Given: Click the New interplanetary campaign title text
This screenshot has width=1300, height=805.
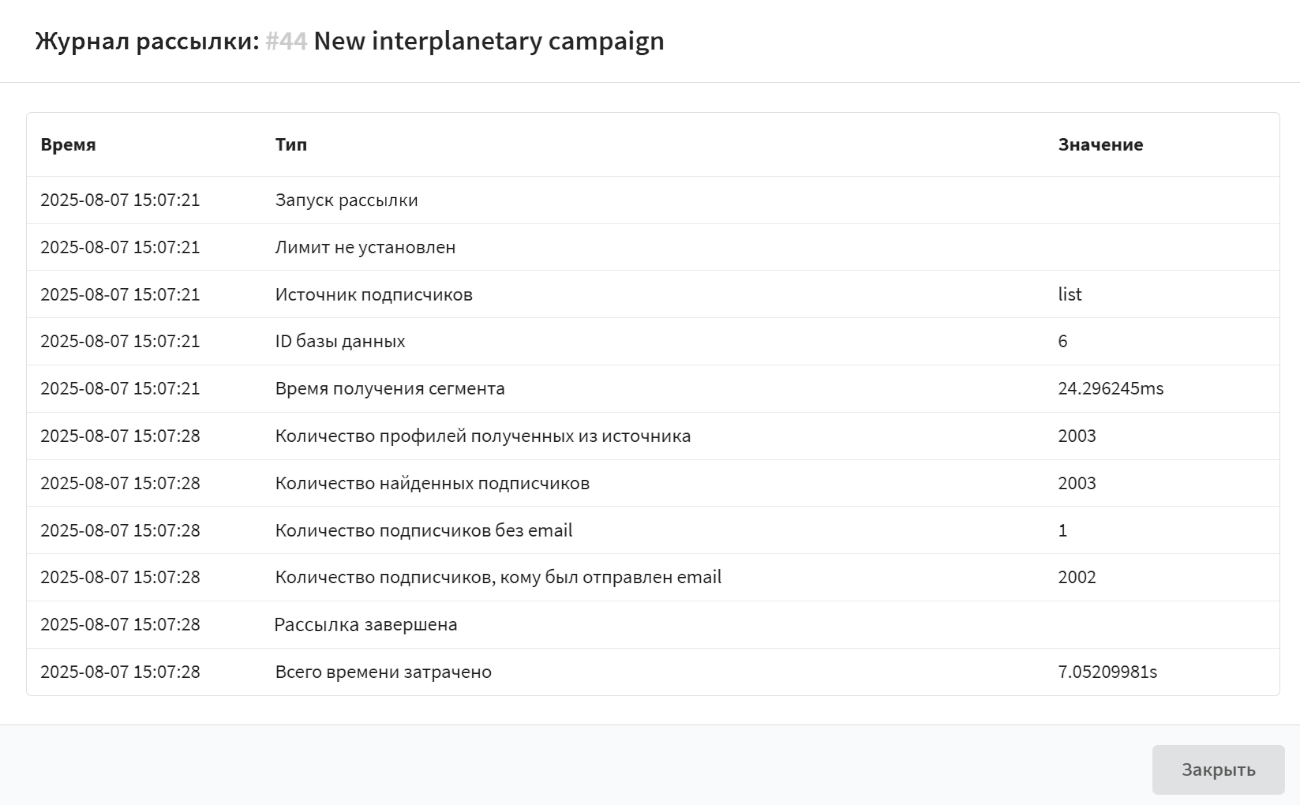Looking at the screenshot, I should pos(488,42).
